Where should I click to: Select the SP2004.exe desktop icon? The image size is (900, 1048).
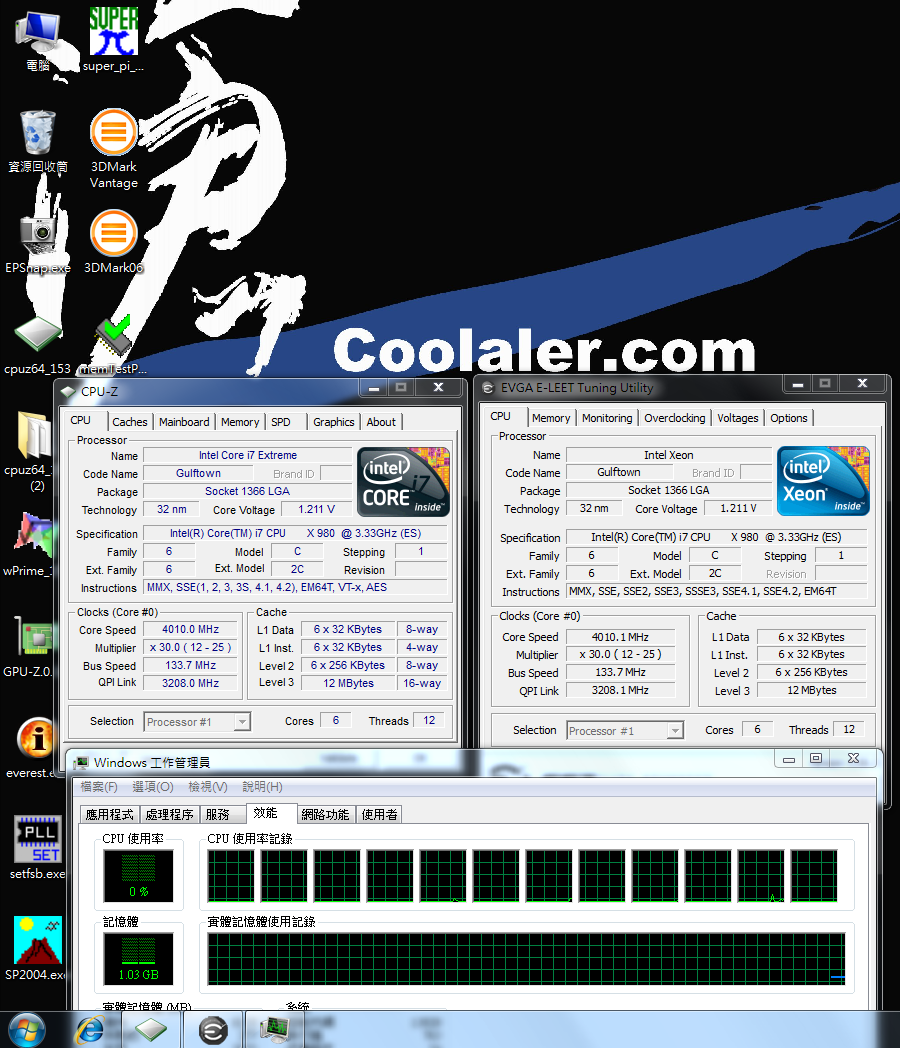(36, 948)
